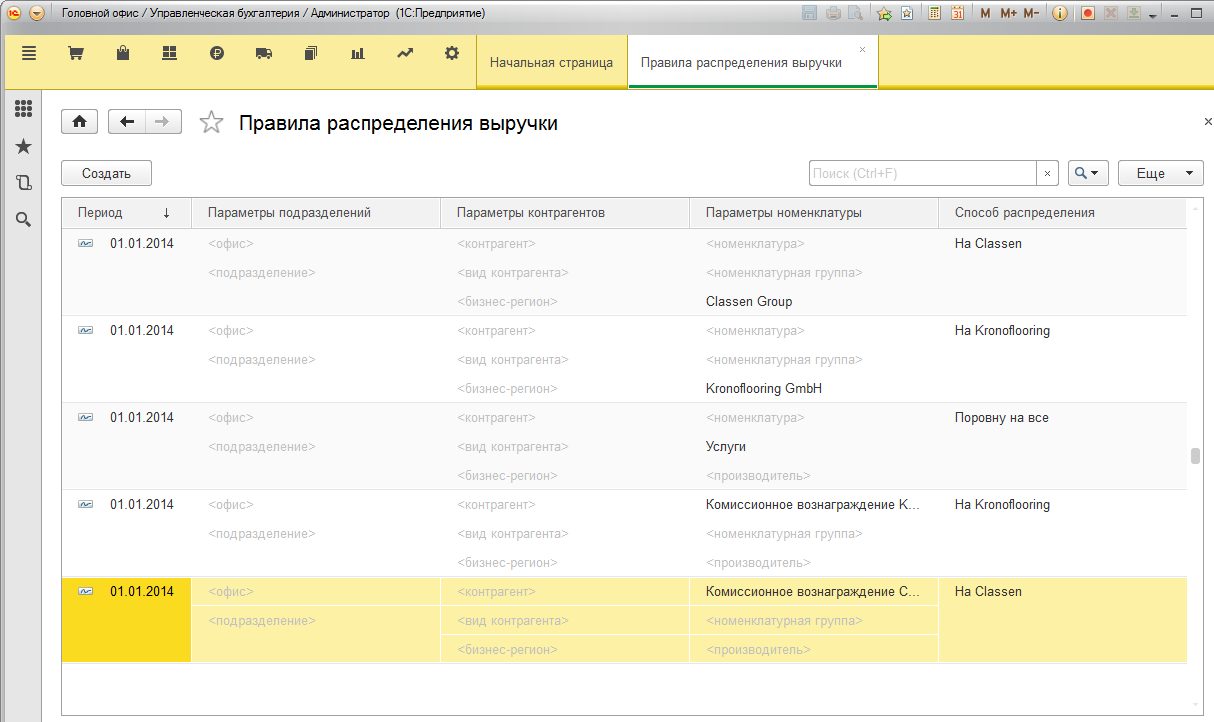
Task: Click the red record icon
Action: pyautogui.click(x=1088, y=13)
